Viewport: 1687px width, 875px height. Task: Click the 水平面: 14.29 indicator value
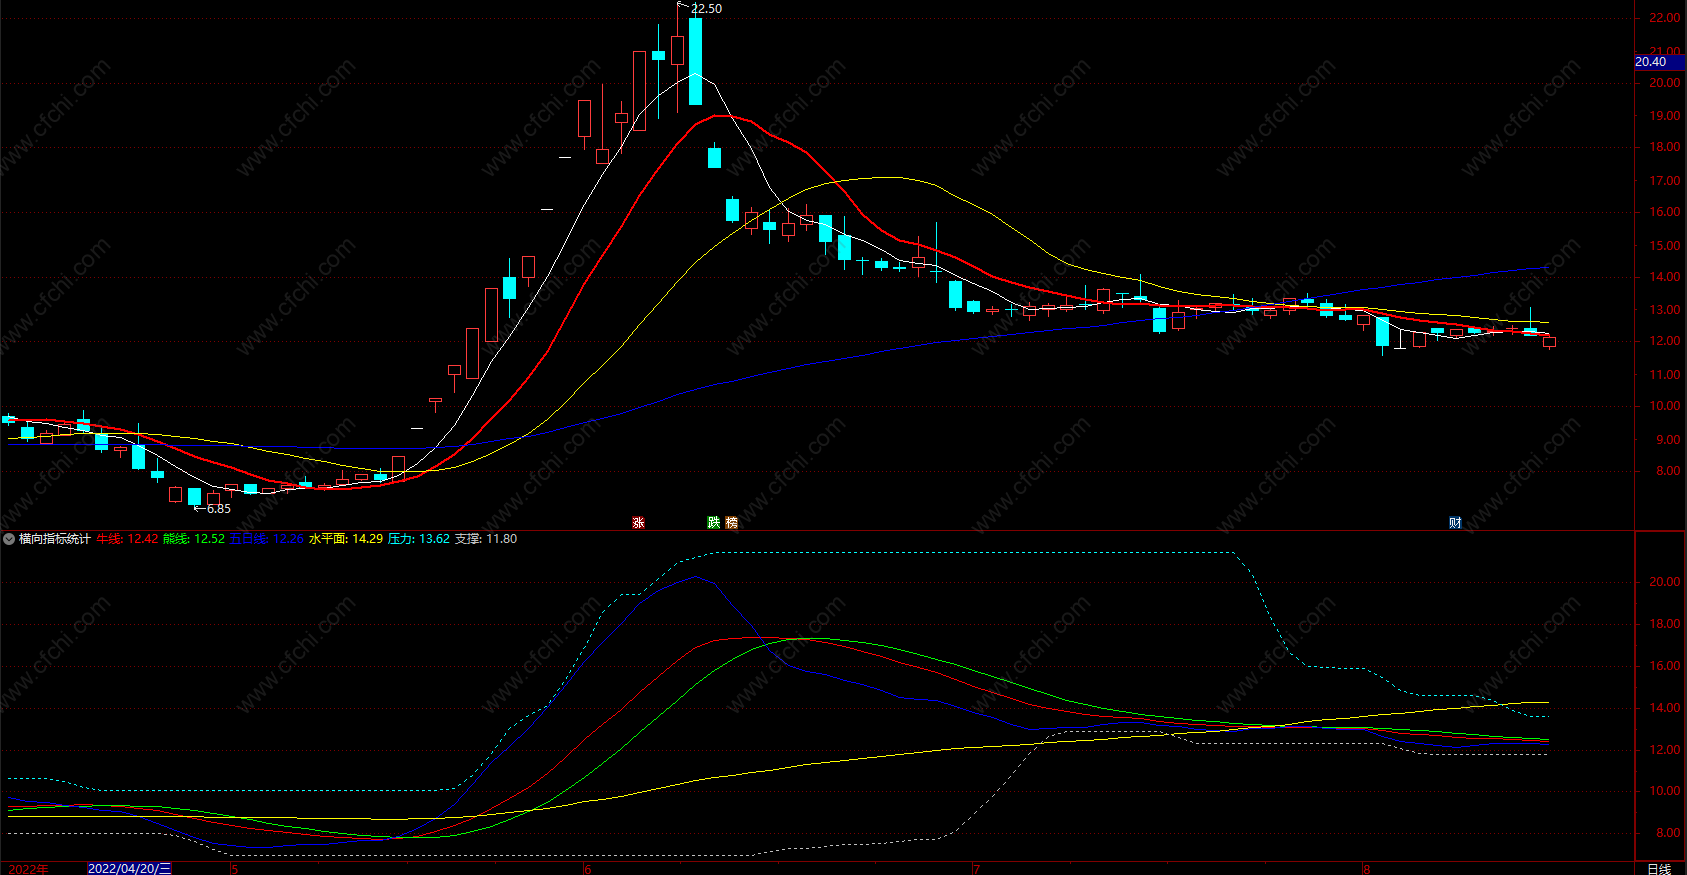[x=346, y=539]
